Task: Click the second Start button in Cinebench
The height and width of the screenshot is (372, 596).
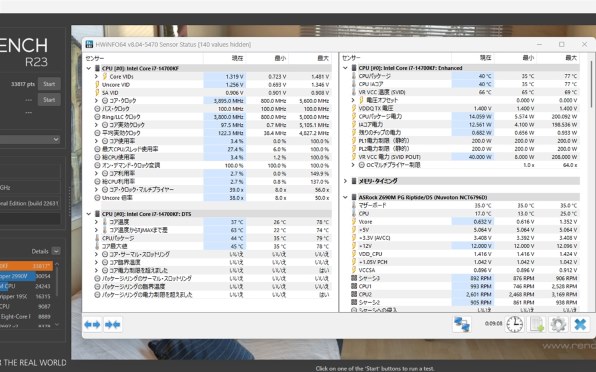Action: 49,100
